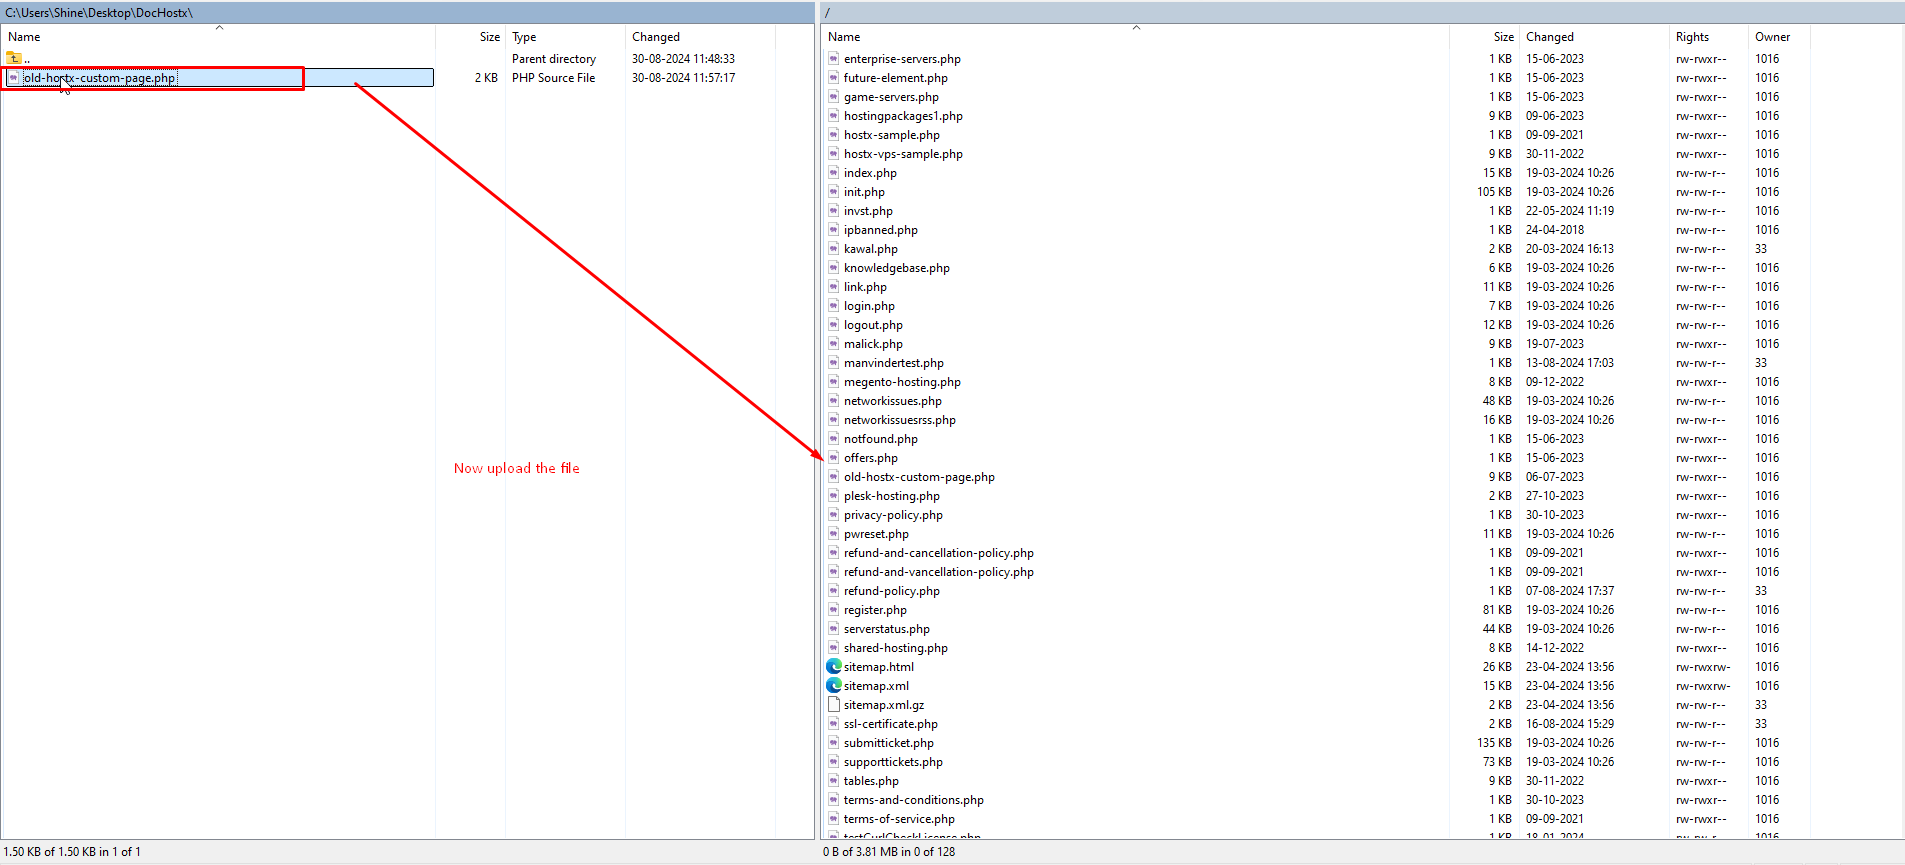Click the PHP file icon for index.php
Screen dimensions: 1905x865
[x=833, y=173]
